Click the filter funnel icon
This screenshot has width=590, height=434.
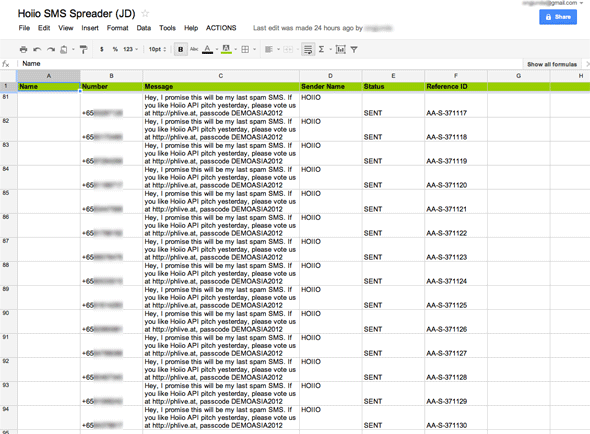(x=354, y=49)
